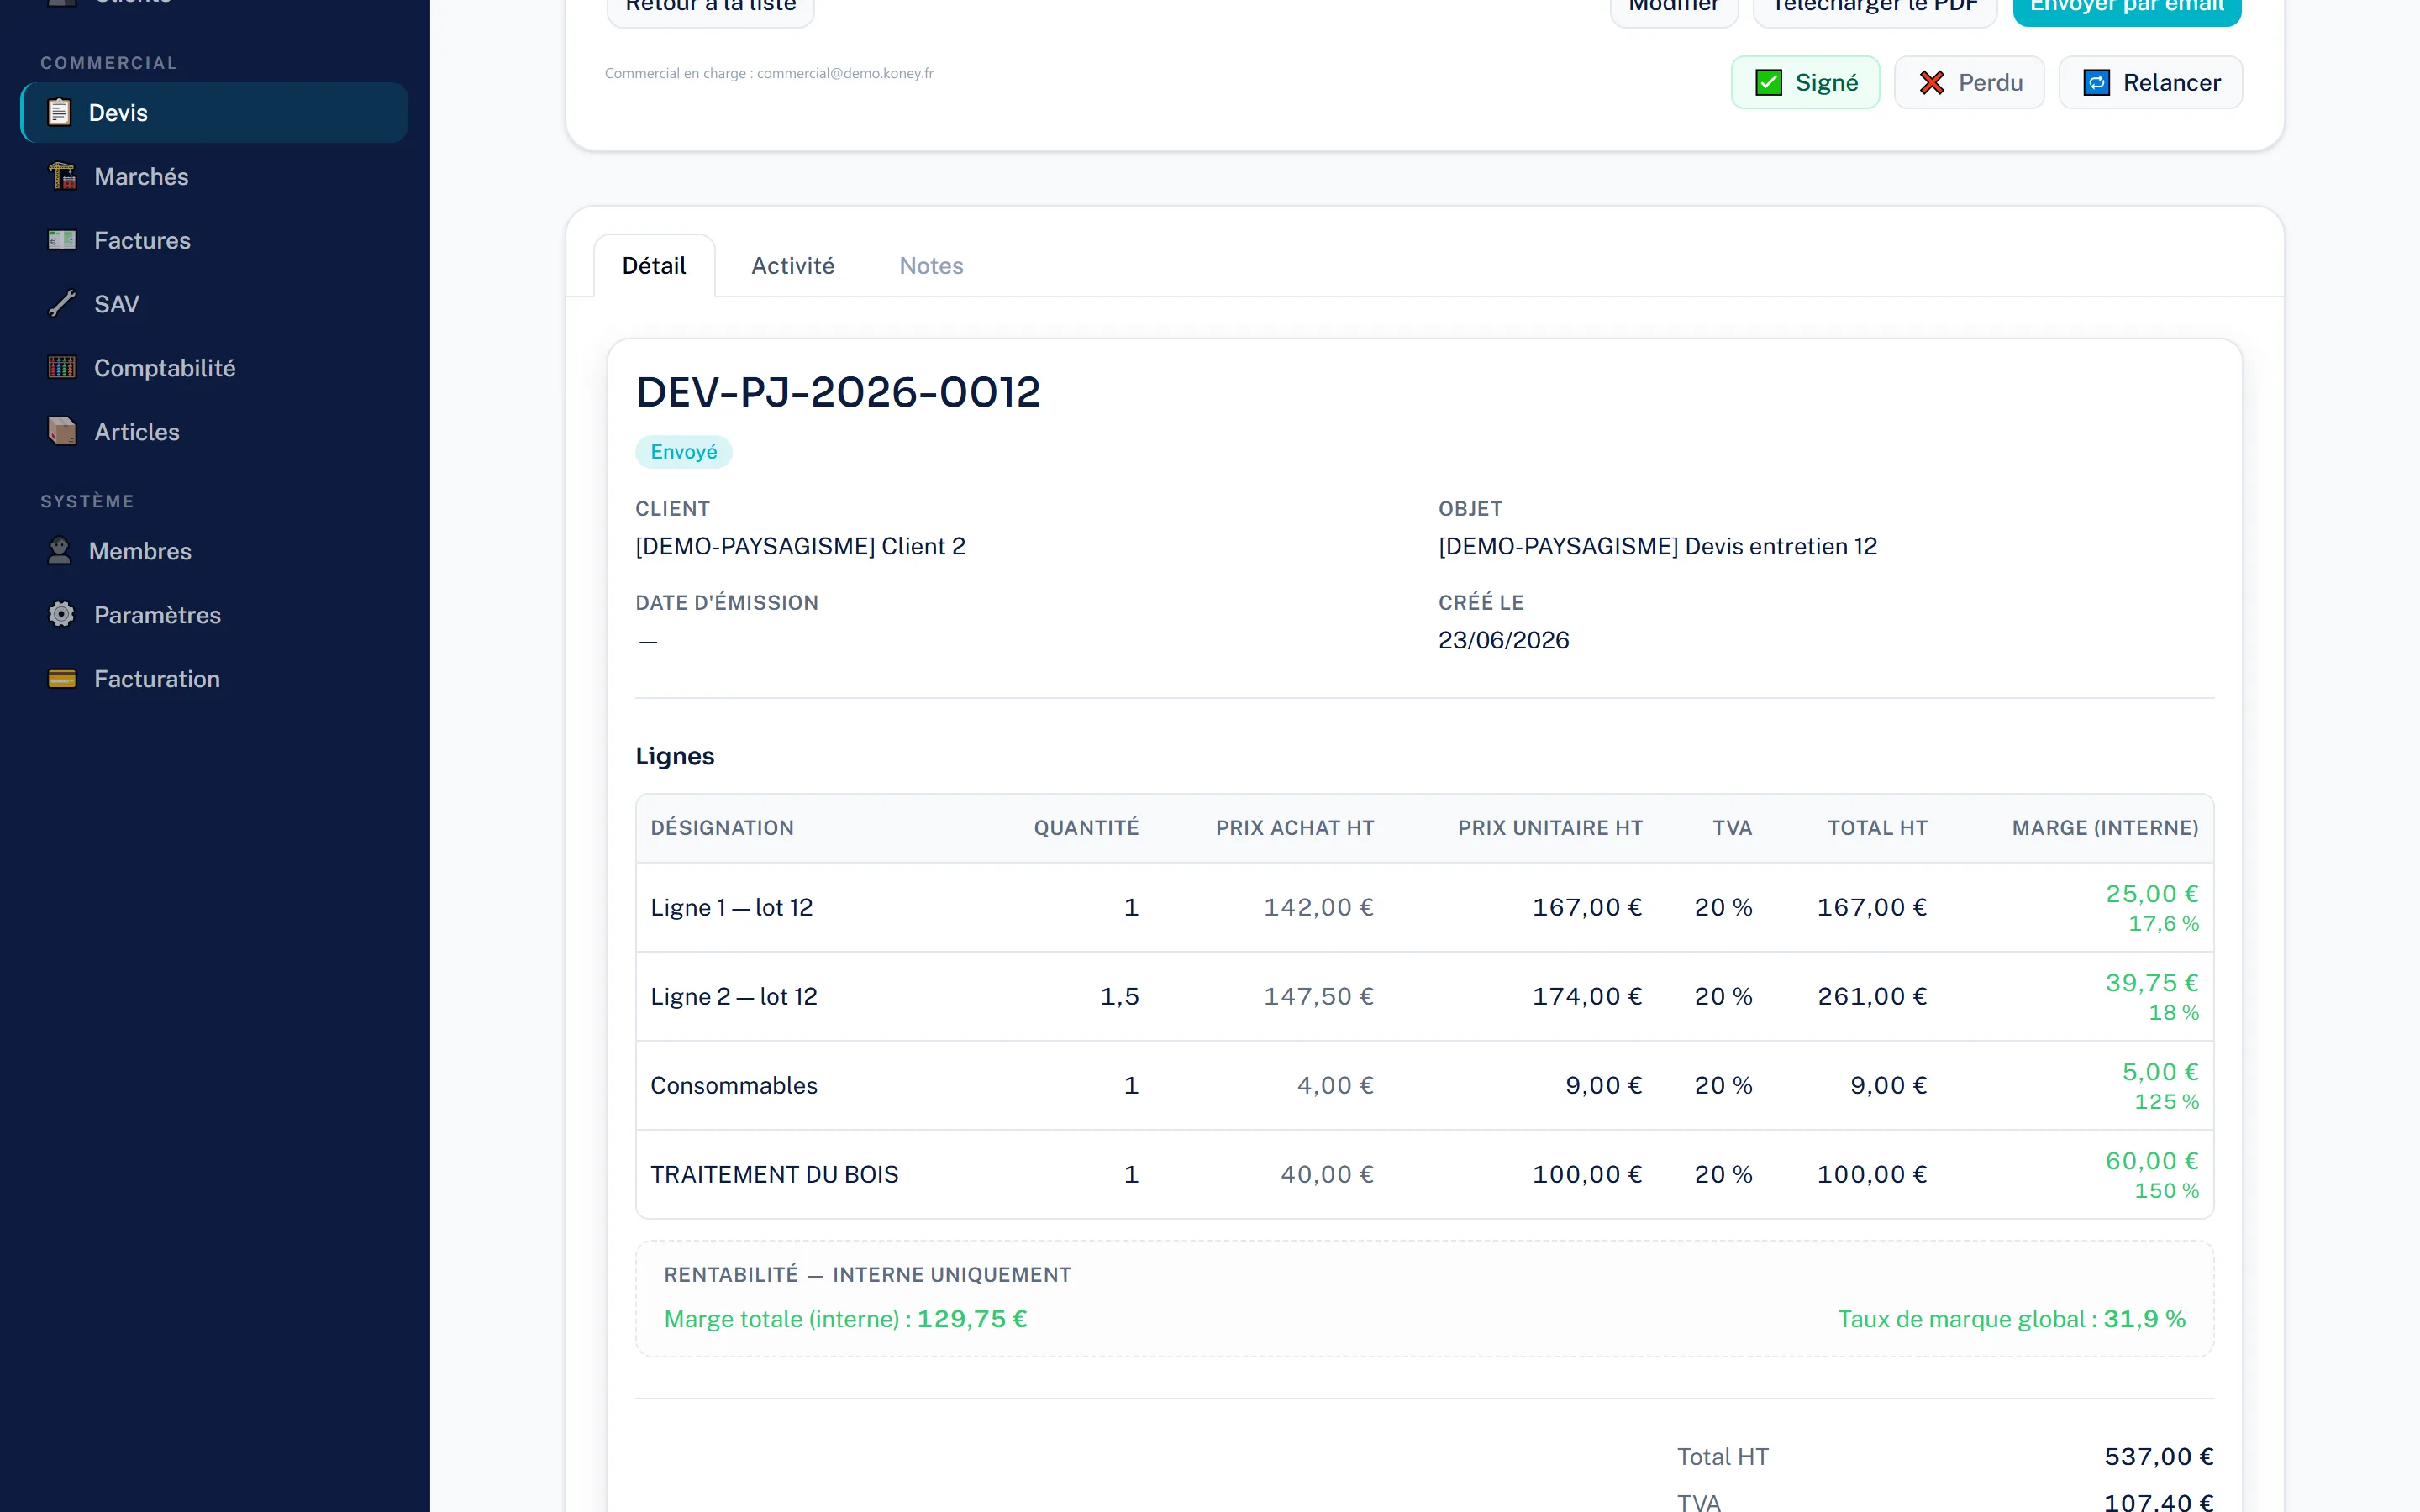
Task: Click the Facturation credit card icon
Action: [62, 679]
